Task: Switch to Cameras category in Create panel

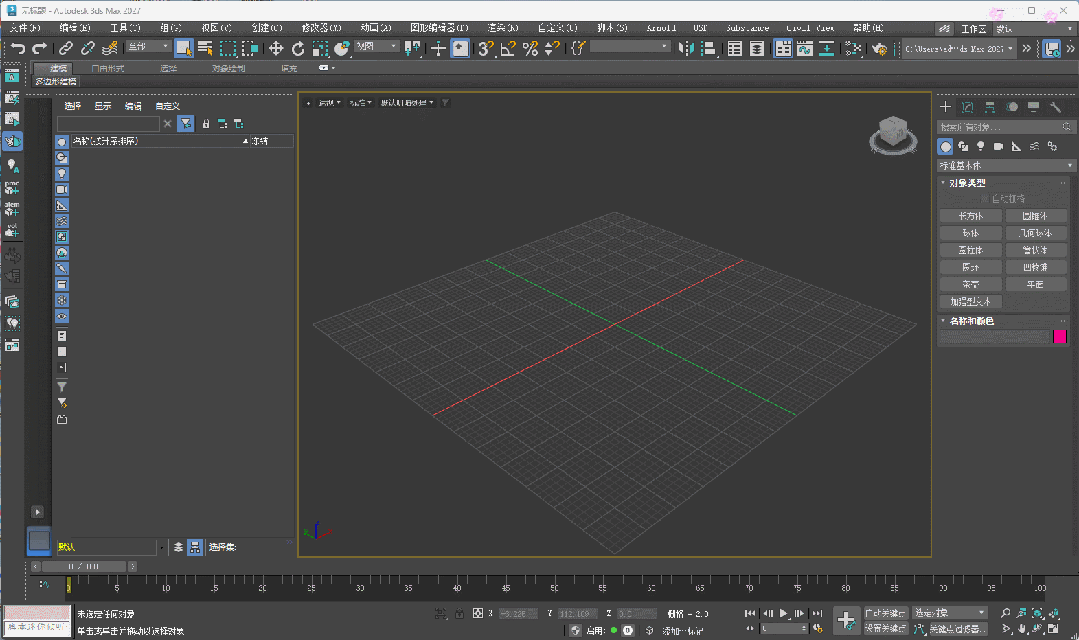Action: [998, 146]
